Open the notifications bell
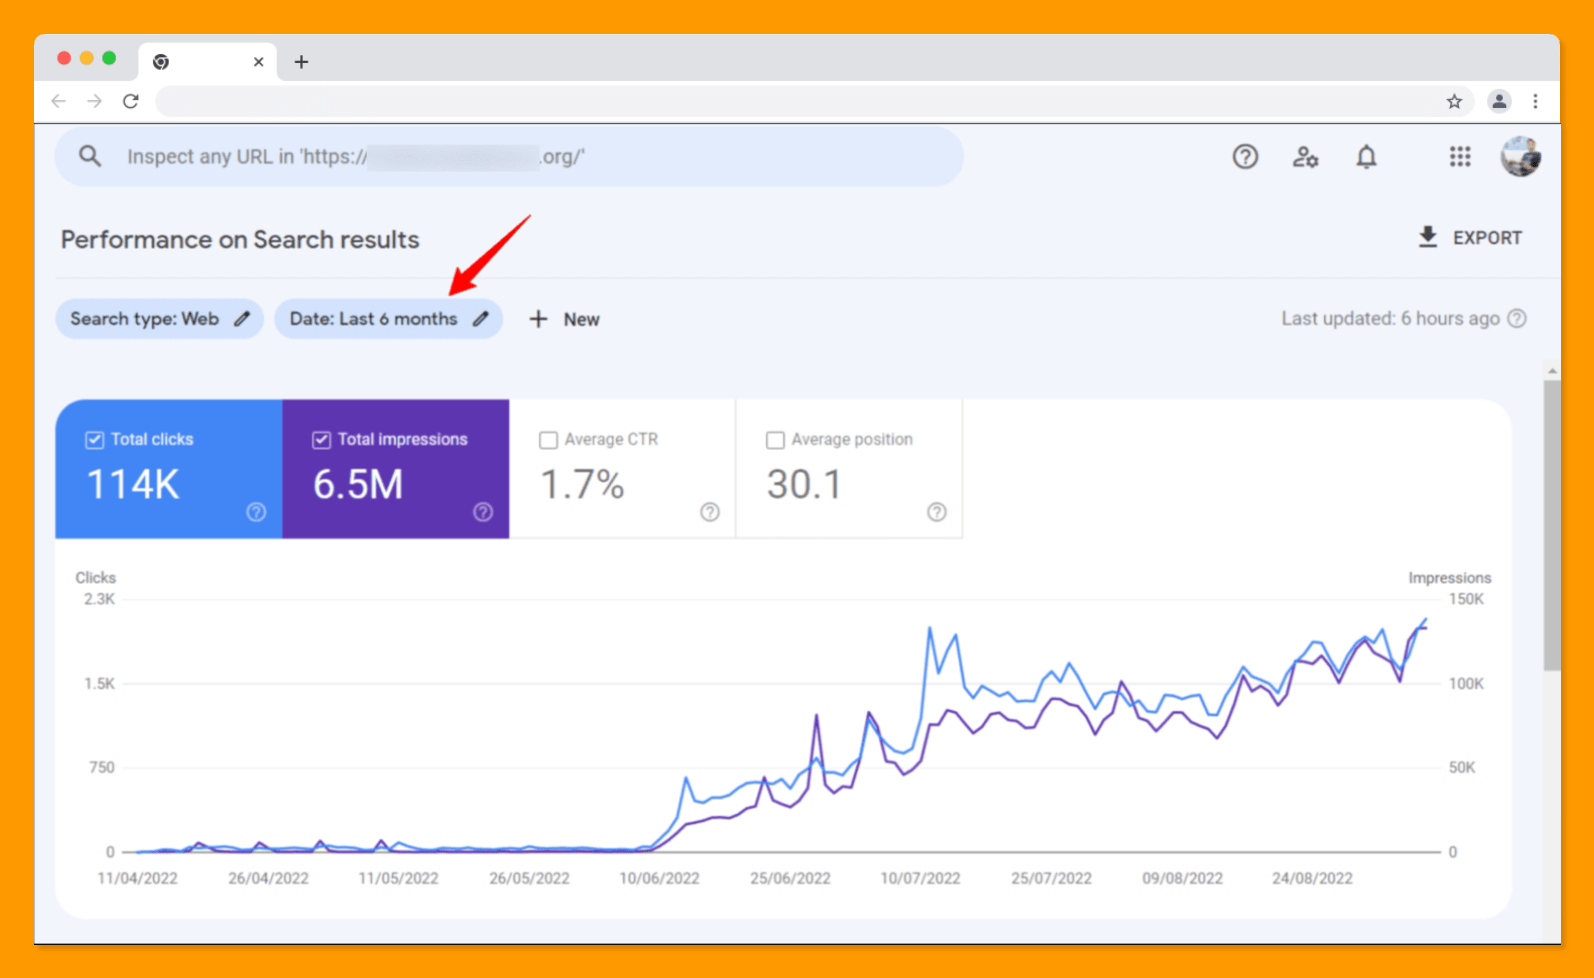Image resolution: width=1594 pixels, height=978 pixels. click(1366, 157)
